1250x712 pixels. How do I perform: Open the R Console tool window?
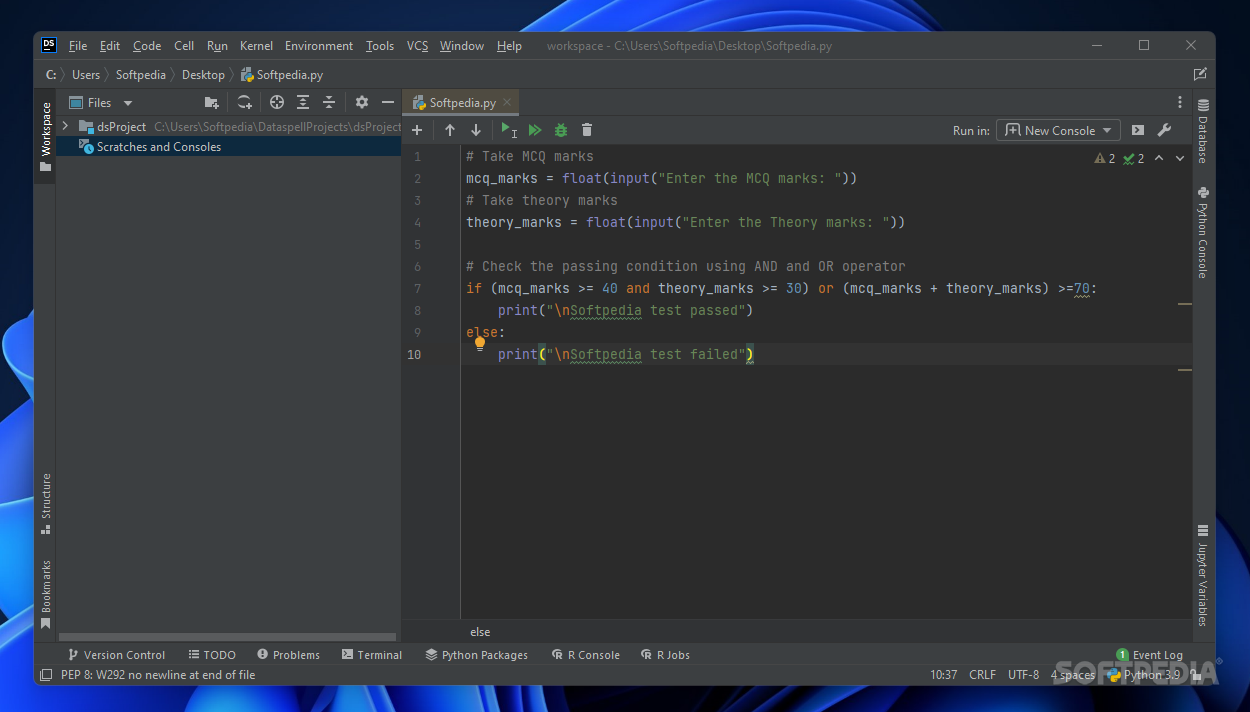pos(586,655)
